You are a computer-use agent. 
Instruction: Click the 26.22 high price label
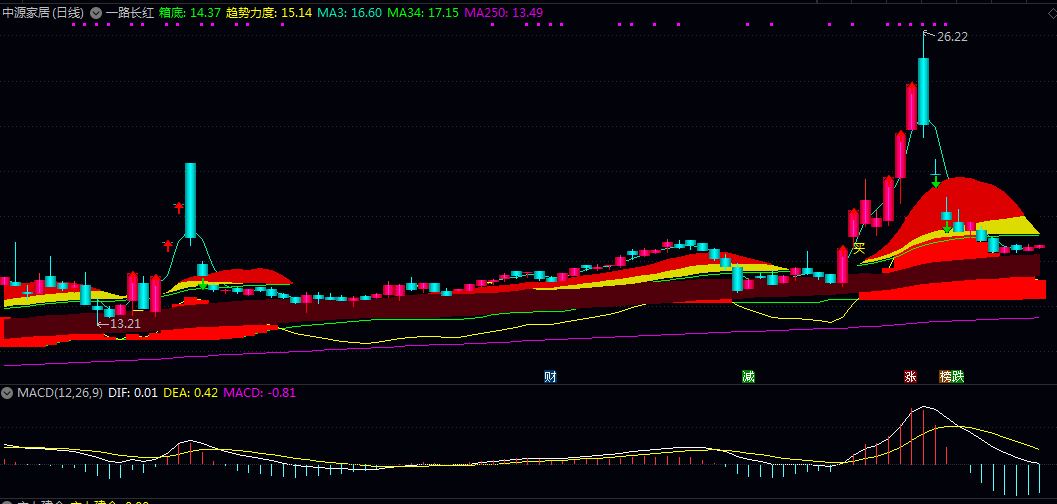(x=952, y=37)
